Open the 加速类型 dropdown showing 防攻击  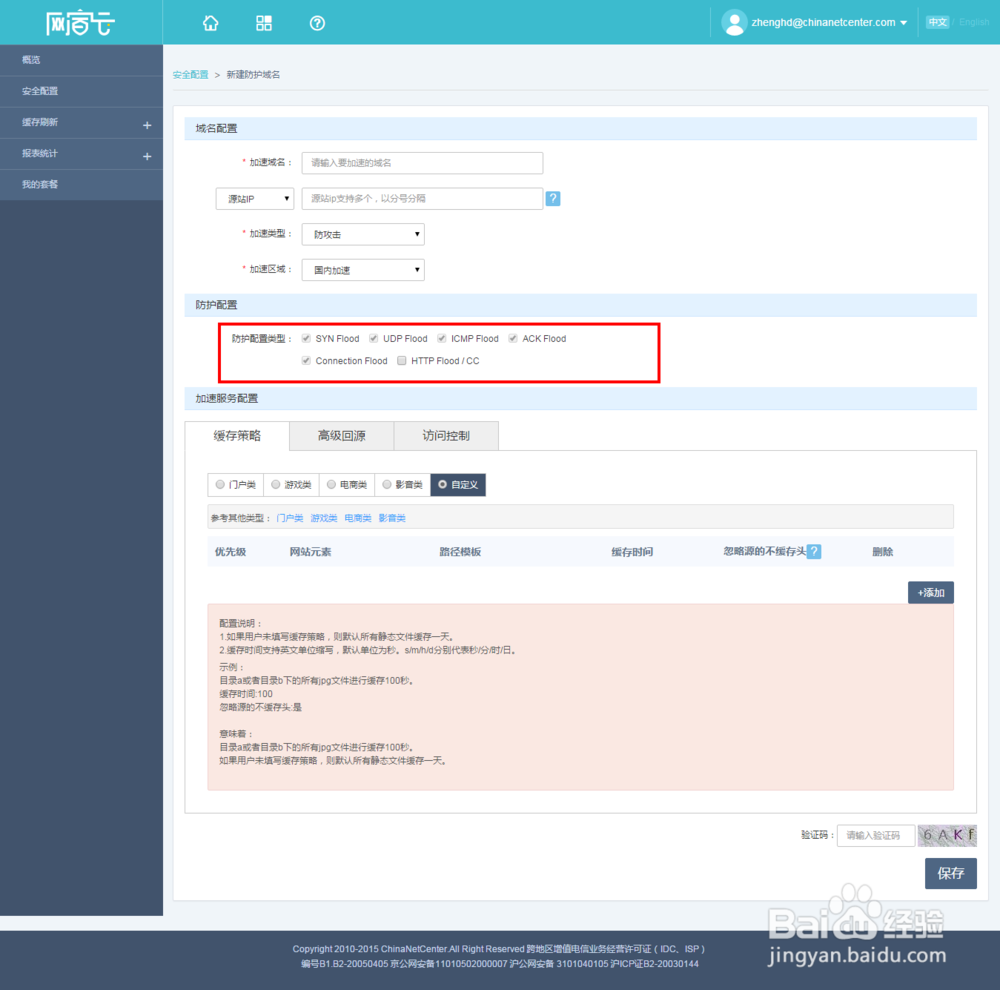(363, 234)
